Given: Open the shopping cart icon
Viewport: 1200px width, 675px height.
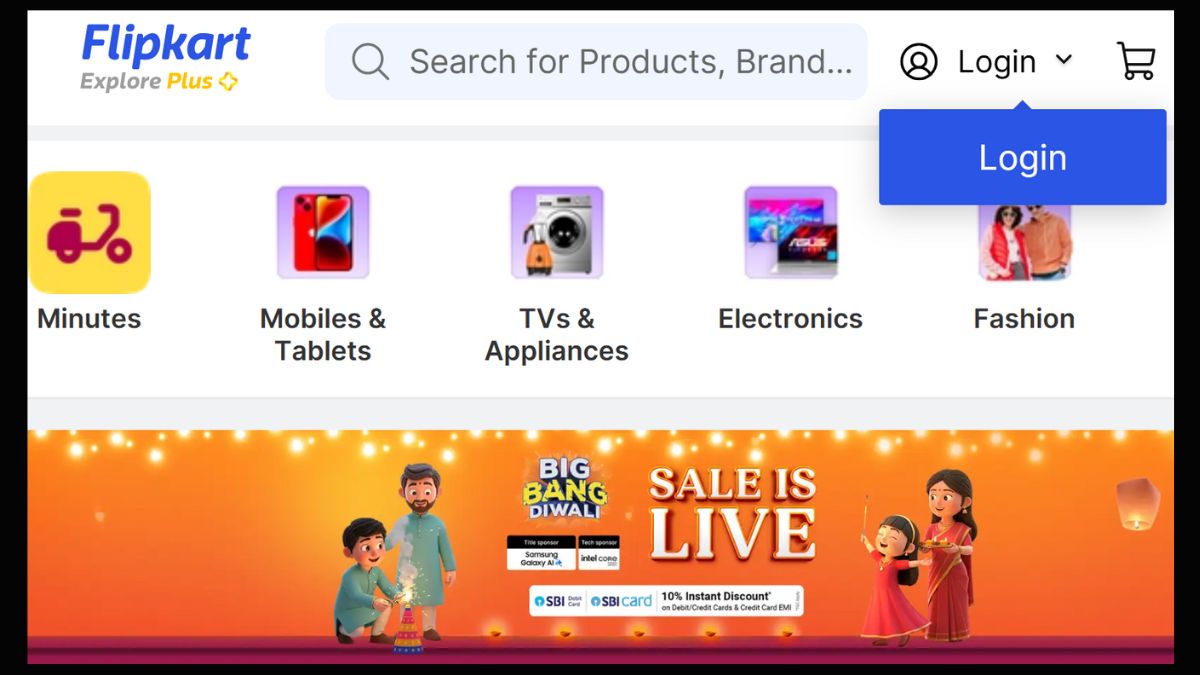Looking at the screenshot, I should point(1136,61).
